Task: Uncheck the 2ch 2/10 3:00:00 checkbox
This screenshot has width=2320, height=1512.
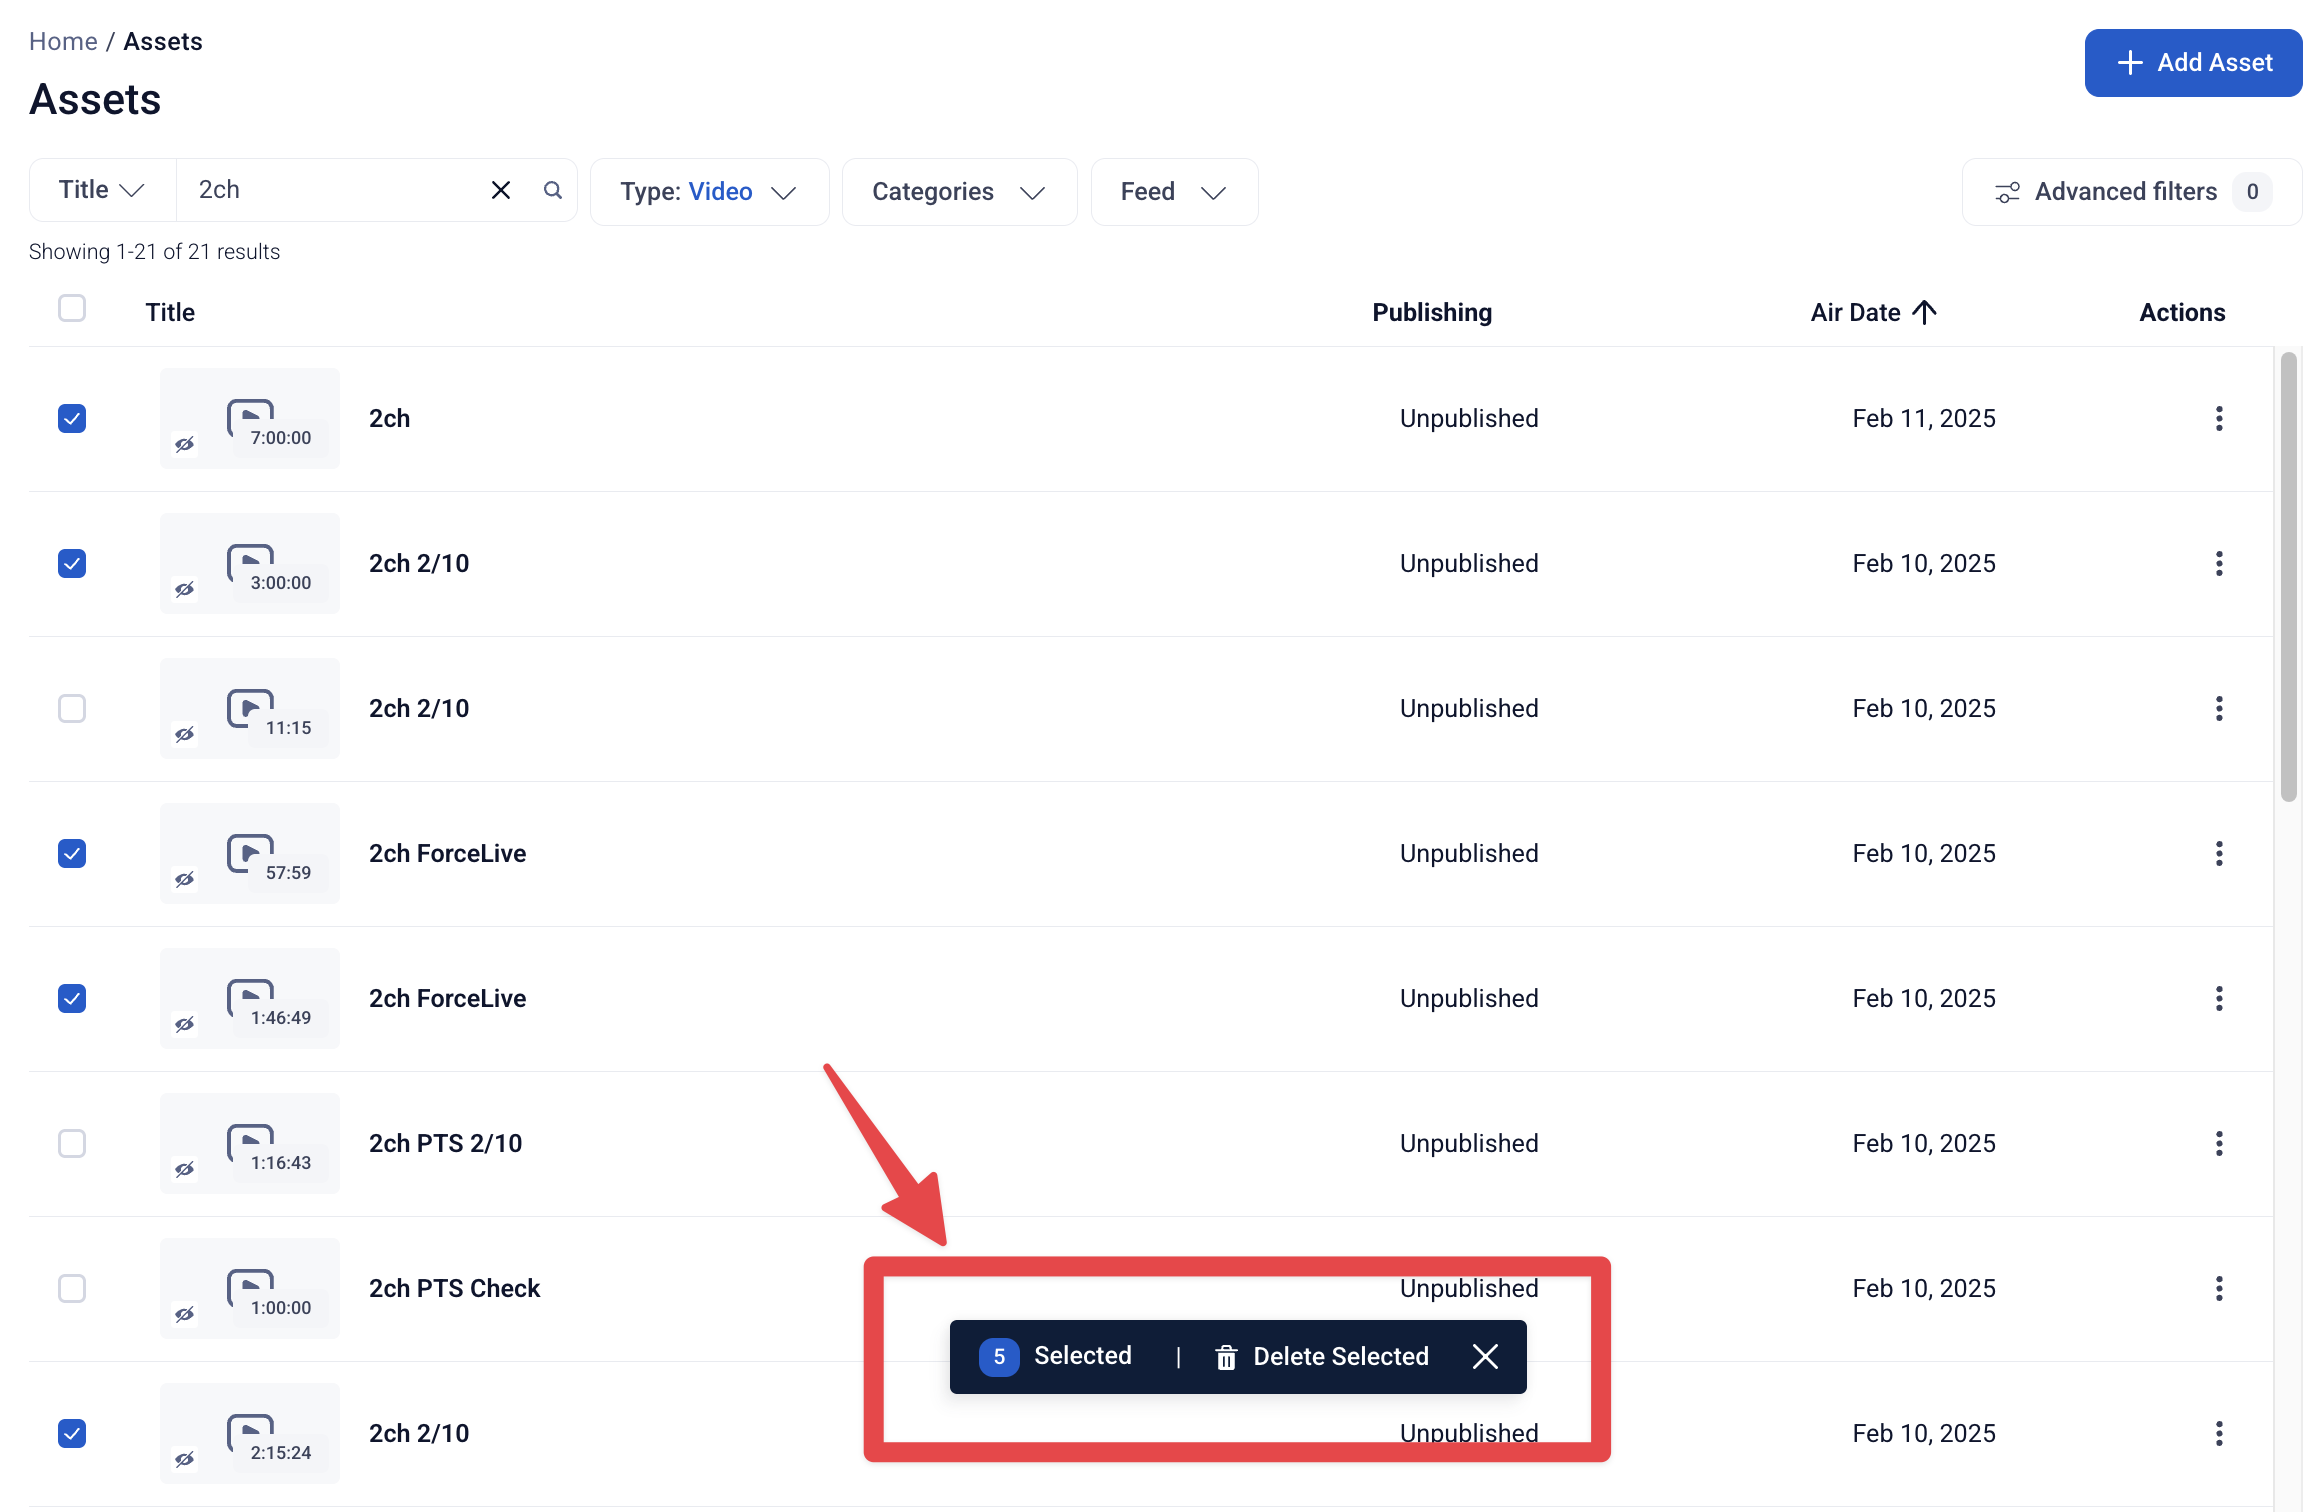Action: [72, 564]
